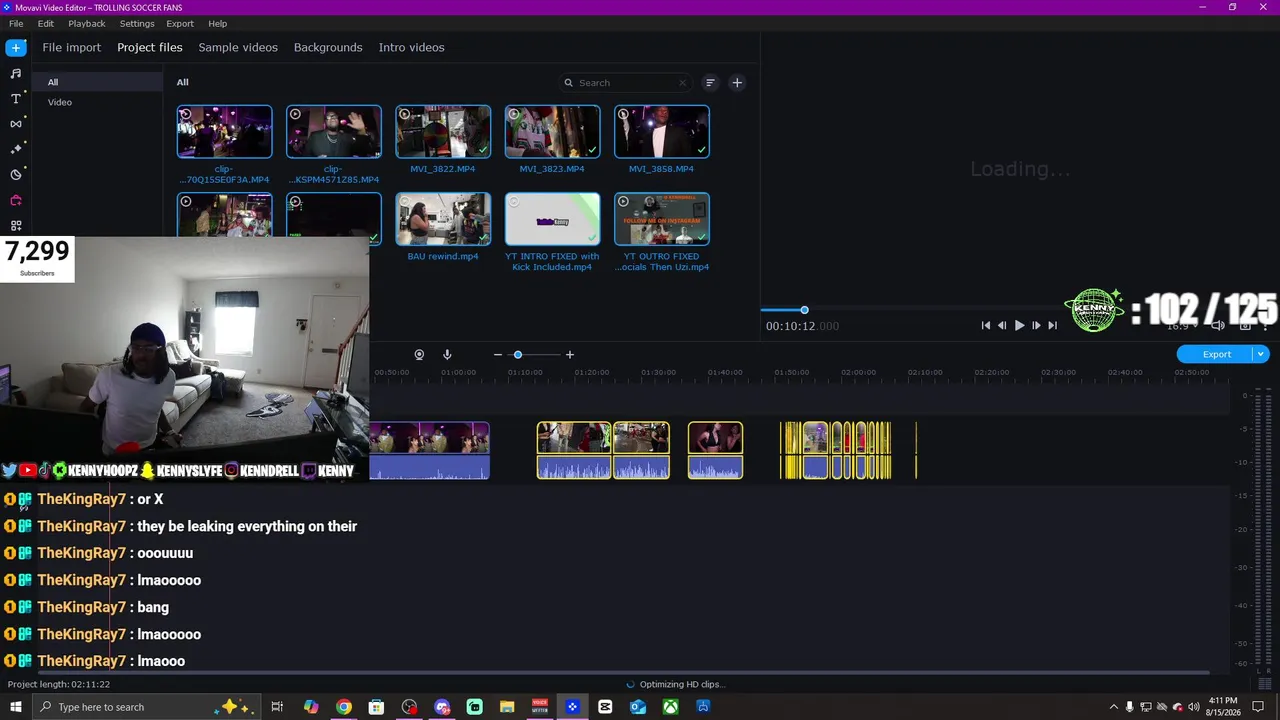This screenshot has width=1280, height=720.
Task: Open the File menu
Action: 16,23
